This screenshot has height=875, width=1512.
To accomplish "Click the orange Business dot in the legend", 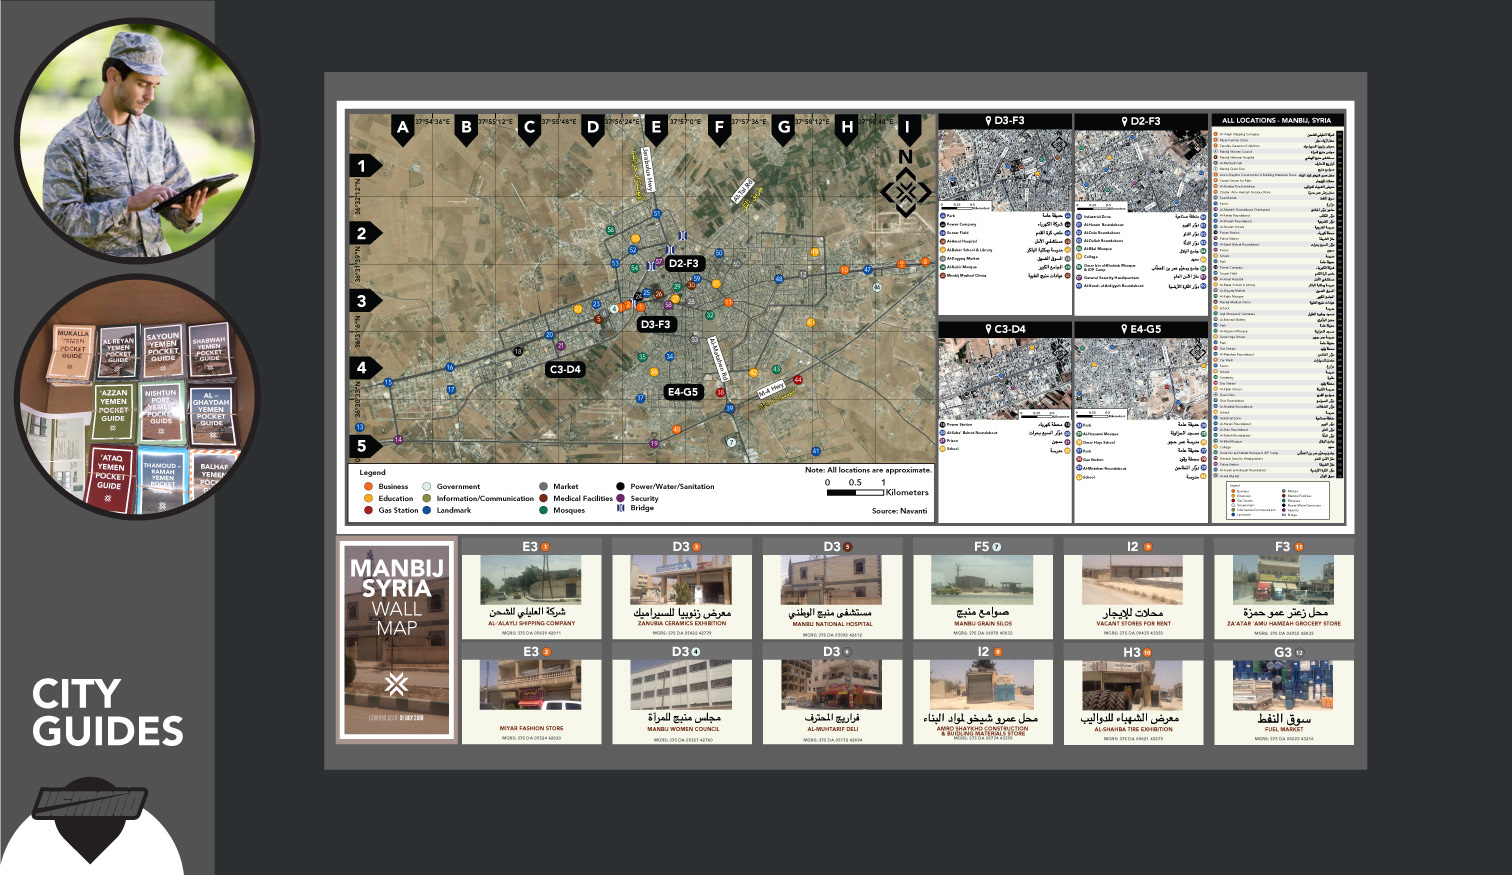I will tap(369, 486).
